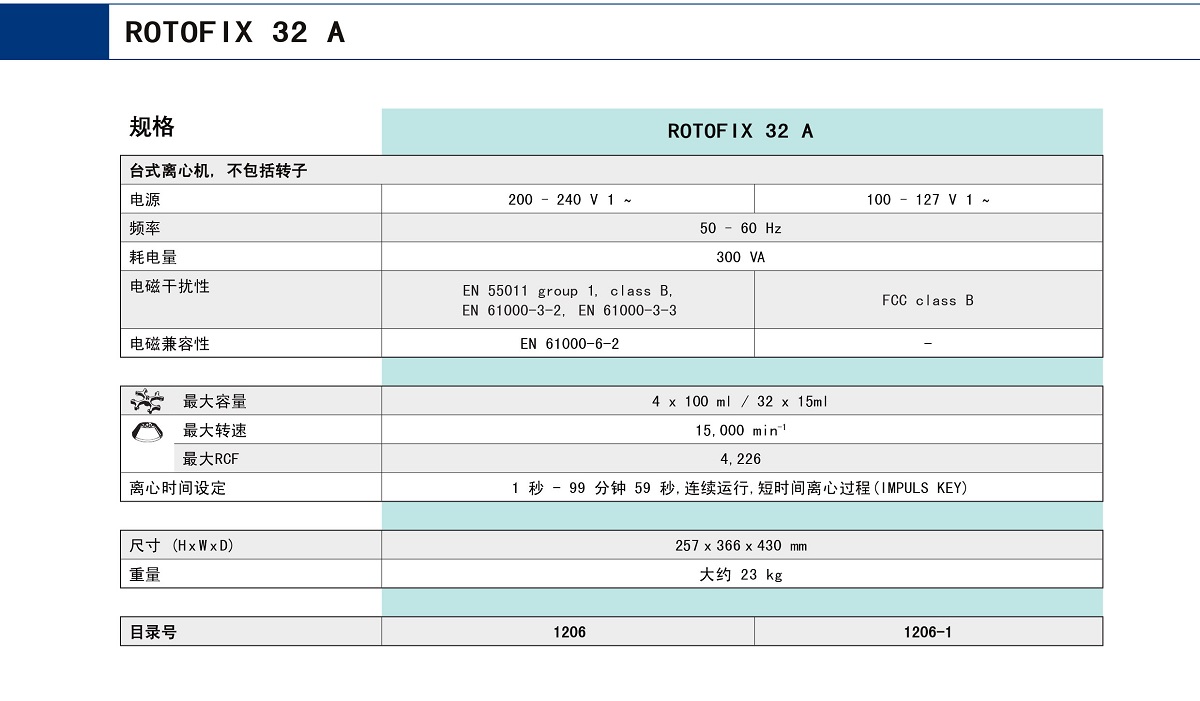This screenshot has width=1200, height=701.
Task: Click the row title 台式离心机, 不包括转子
Action: click(x=218, y=171)
